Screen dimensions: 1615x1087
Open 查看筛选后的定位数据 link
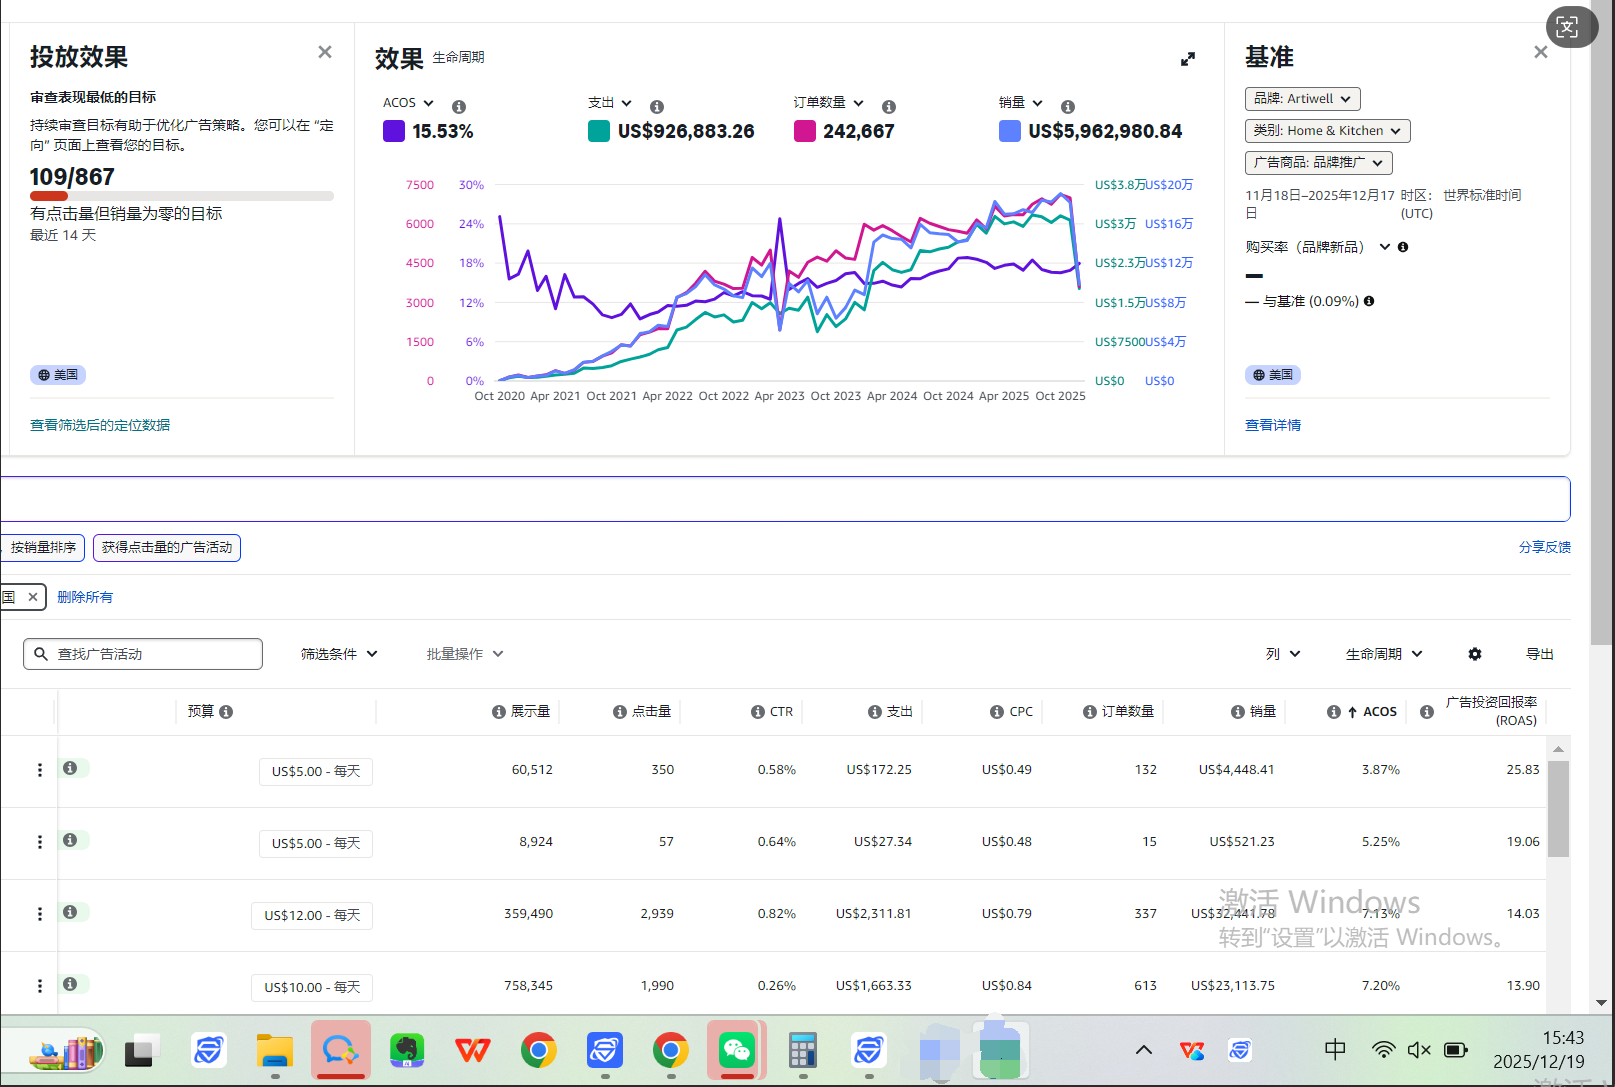100,425
